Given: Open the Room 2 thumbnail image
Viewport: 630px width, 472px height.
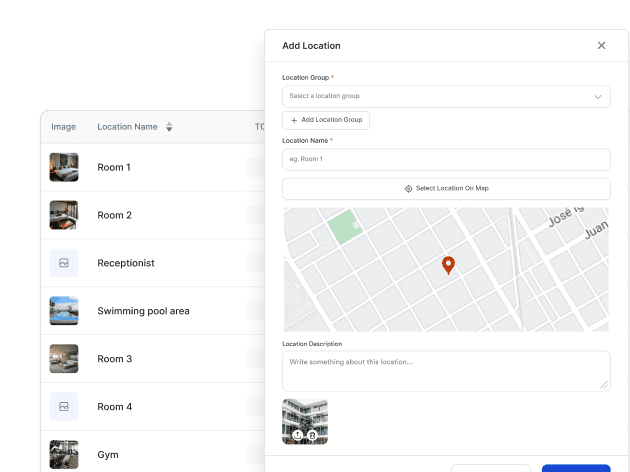Looking at the screenshot, I should point(64,215).
